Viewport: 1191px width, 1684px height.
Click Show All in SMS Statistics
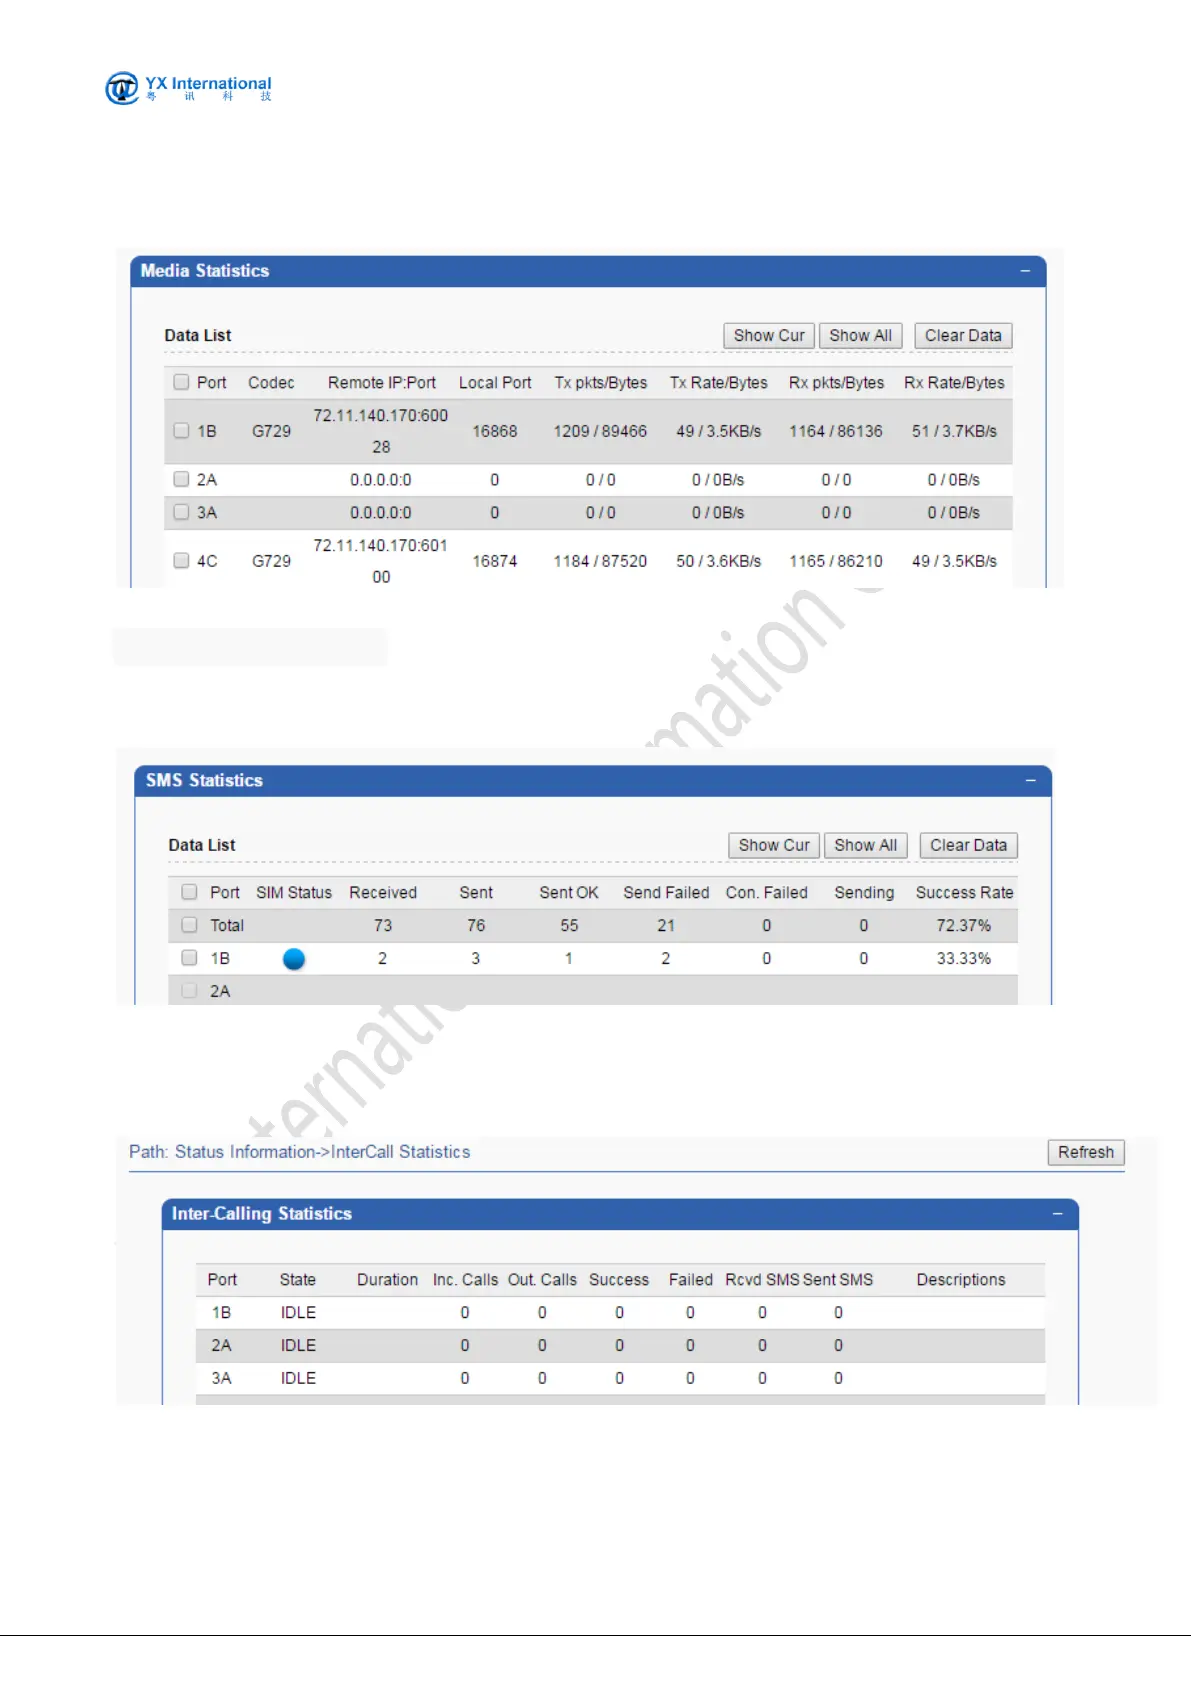865,846
